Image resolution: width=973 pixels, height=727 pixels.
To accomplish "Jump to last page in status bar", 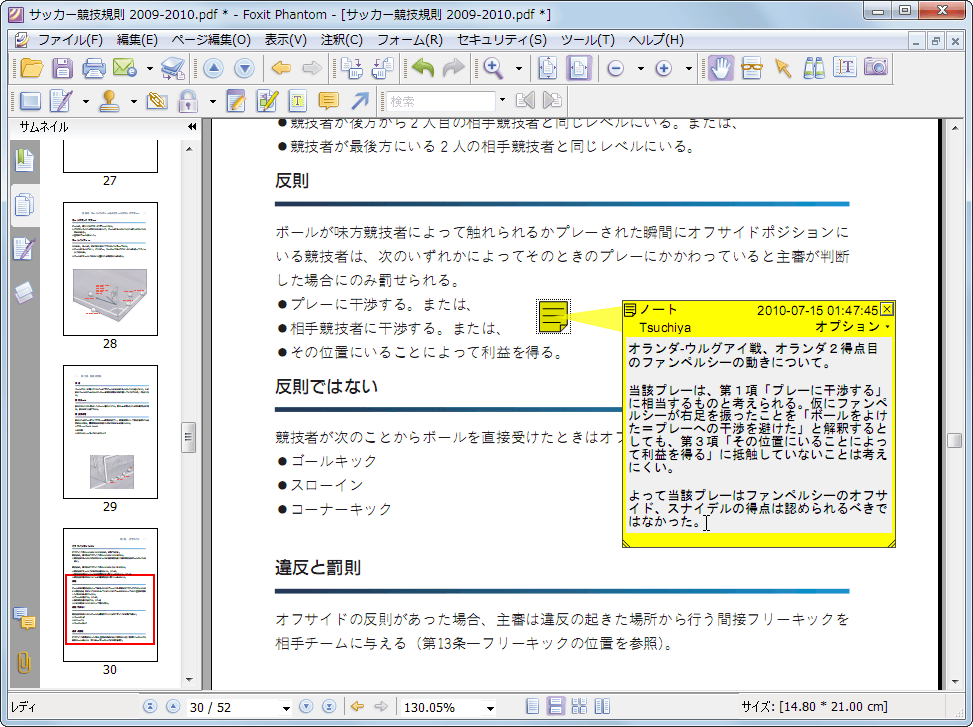I will (x=329, y=707).
